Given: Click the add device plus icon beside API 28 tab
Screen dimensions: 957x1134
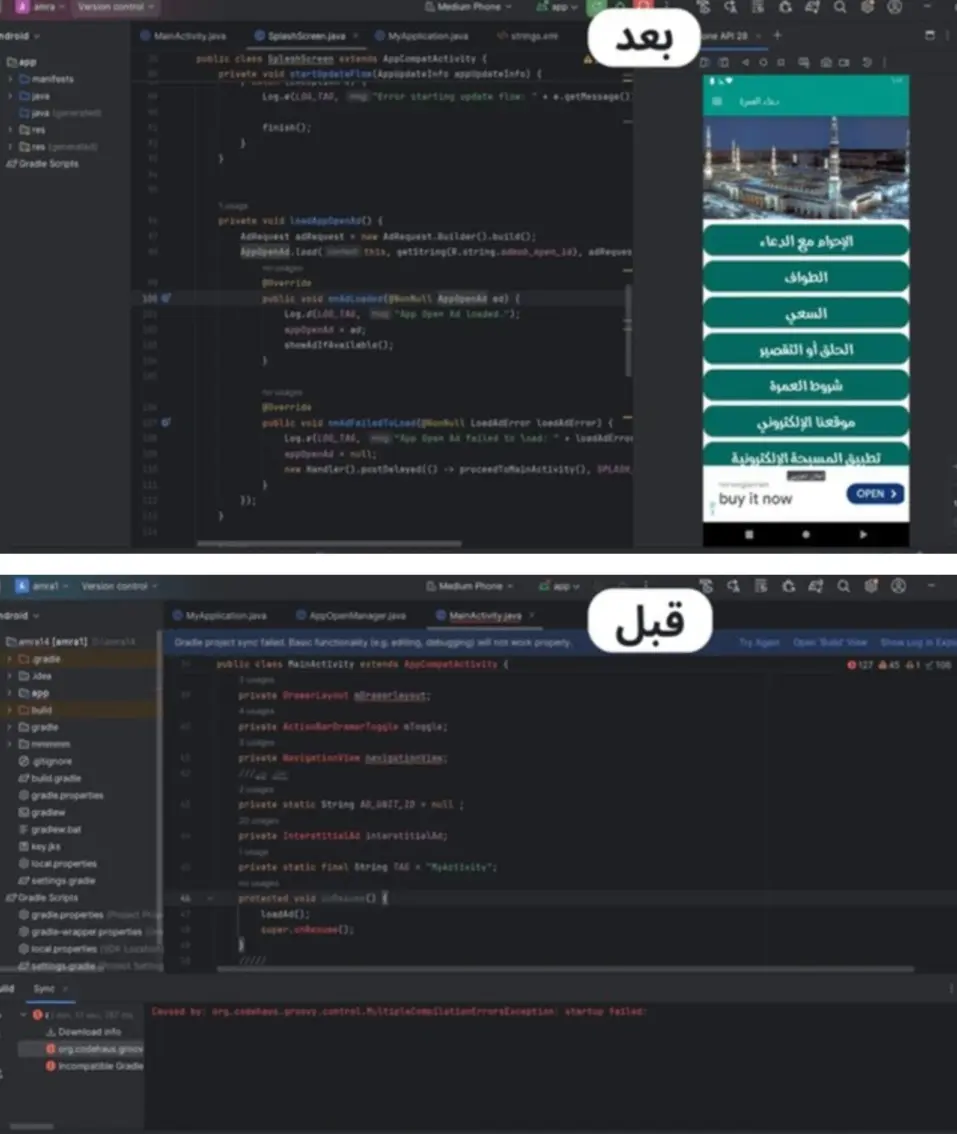Looking at the screenshot, I should 778,35.
